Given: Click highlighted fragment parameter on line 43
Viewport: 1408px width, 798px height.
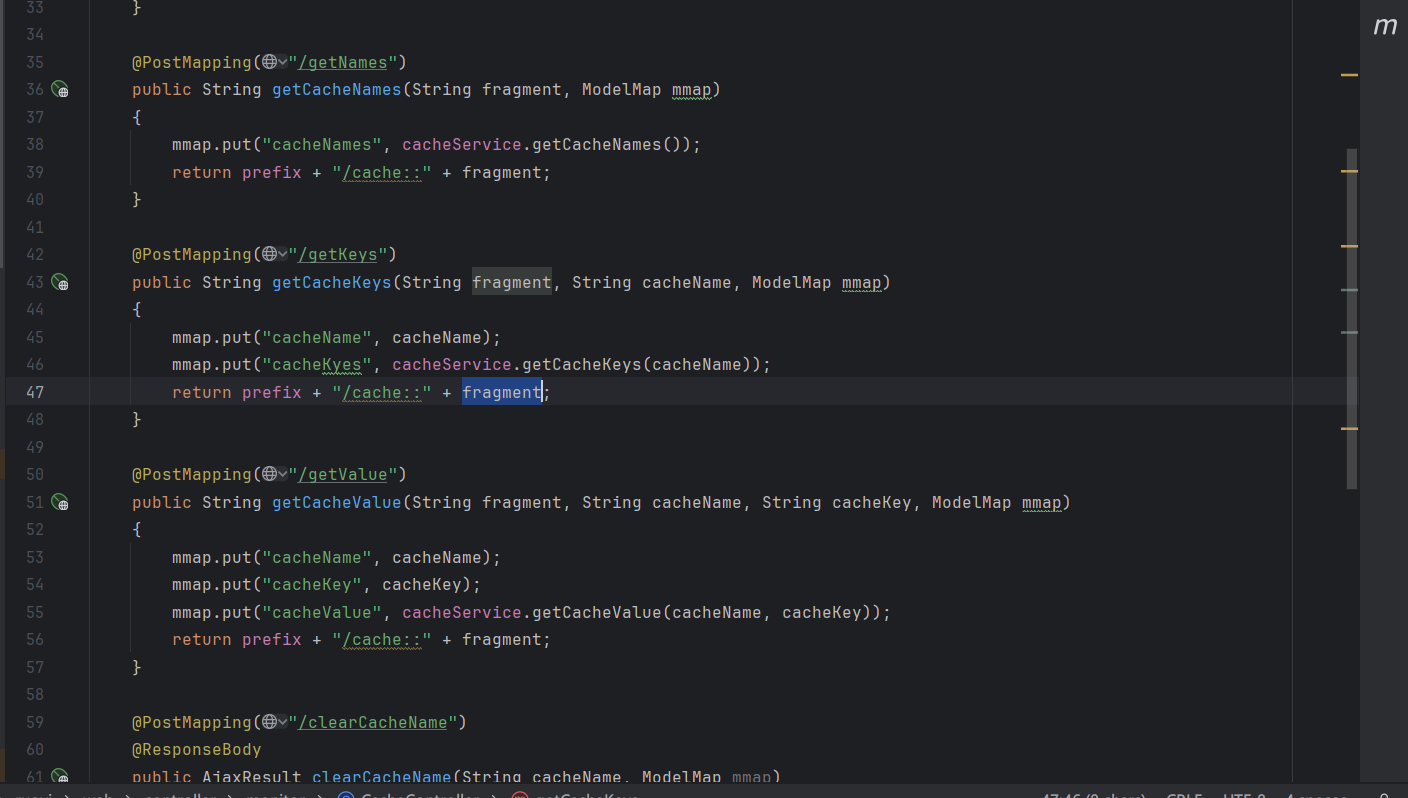Looking at the screenshot, I should [512, 283].
